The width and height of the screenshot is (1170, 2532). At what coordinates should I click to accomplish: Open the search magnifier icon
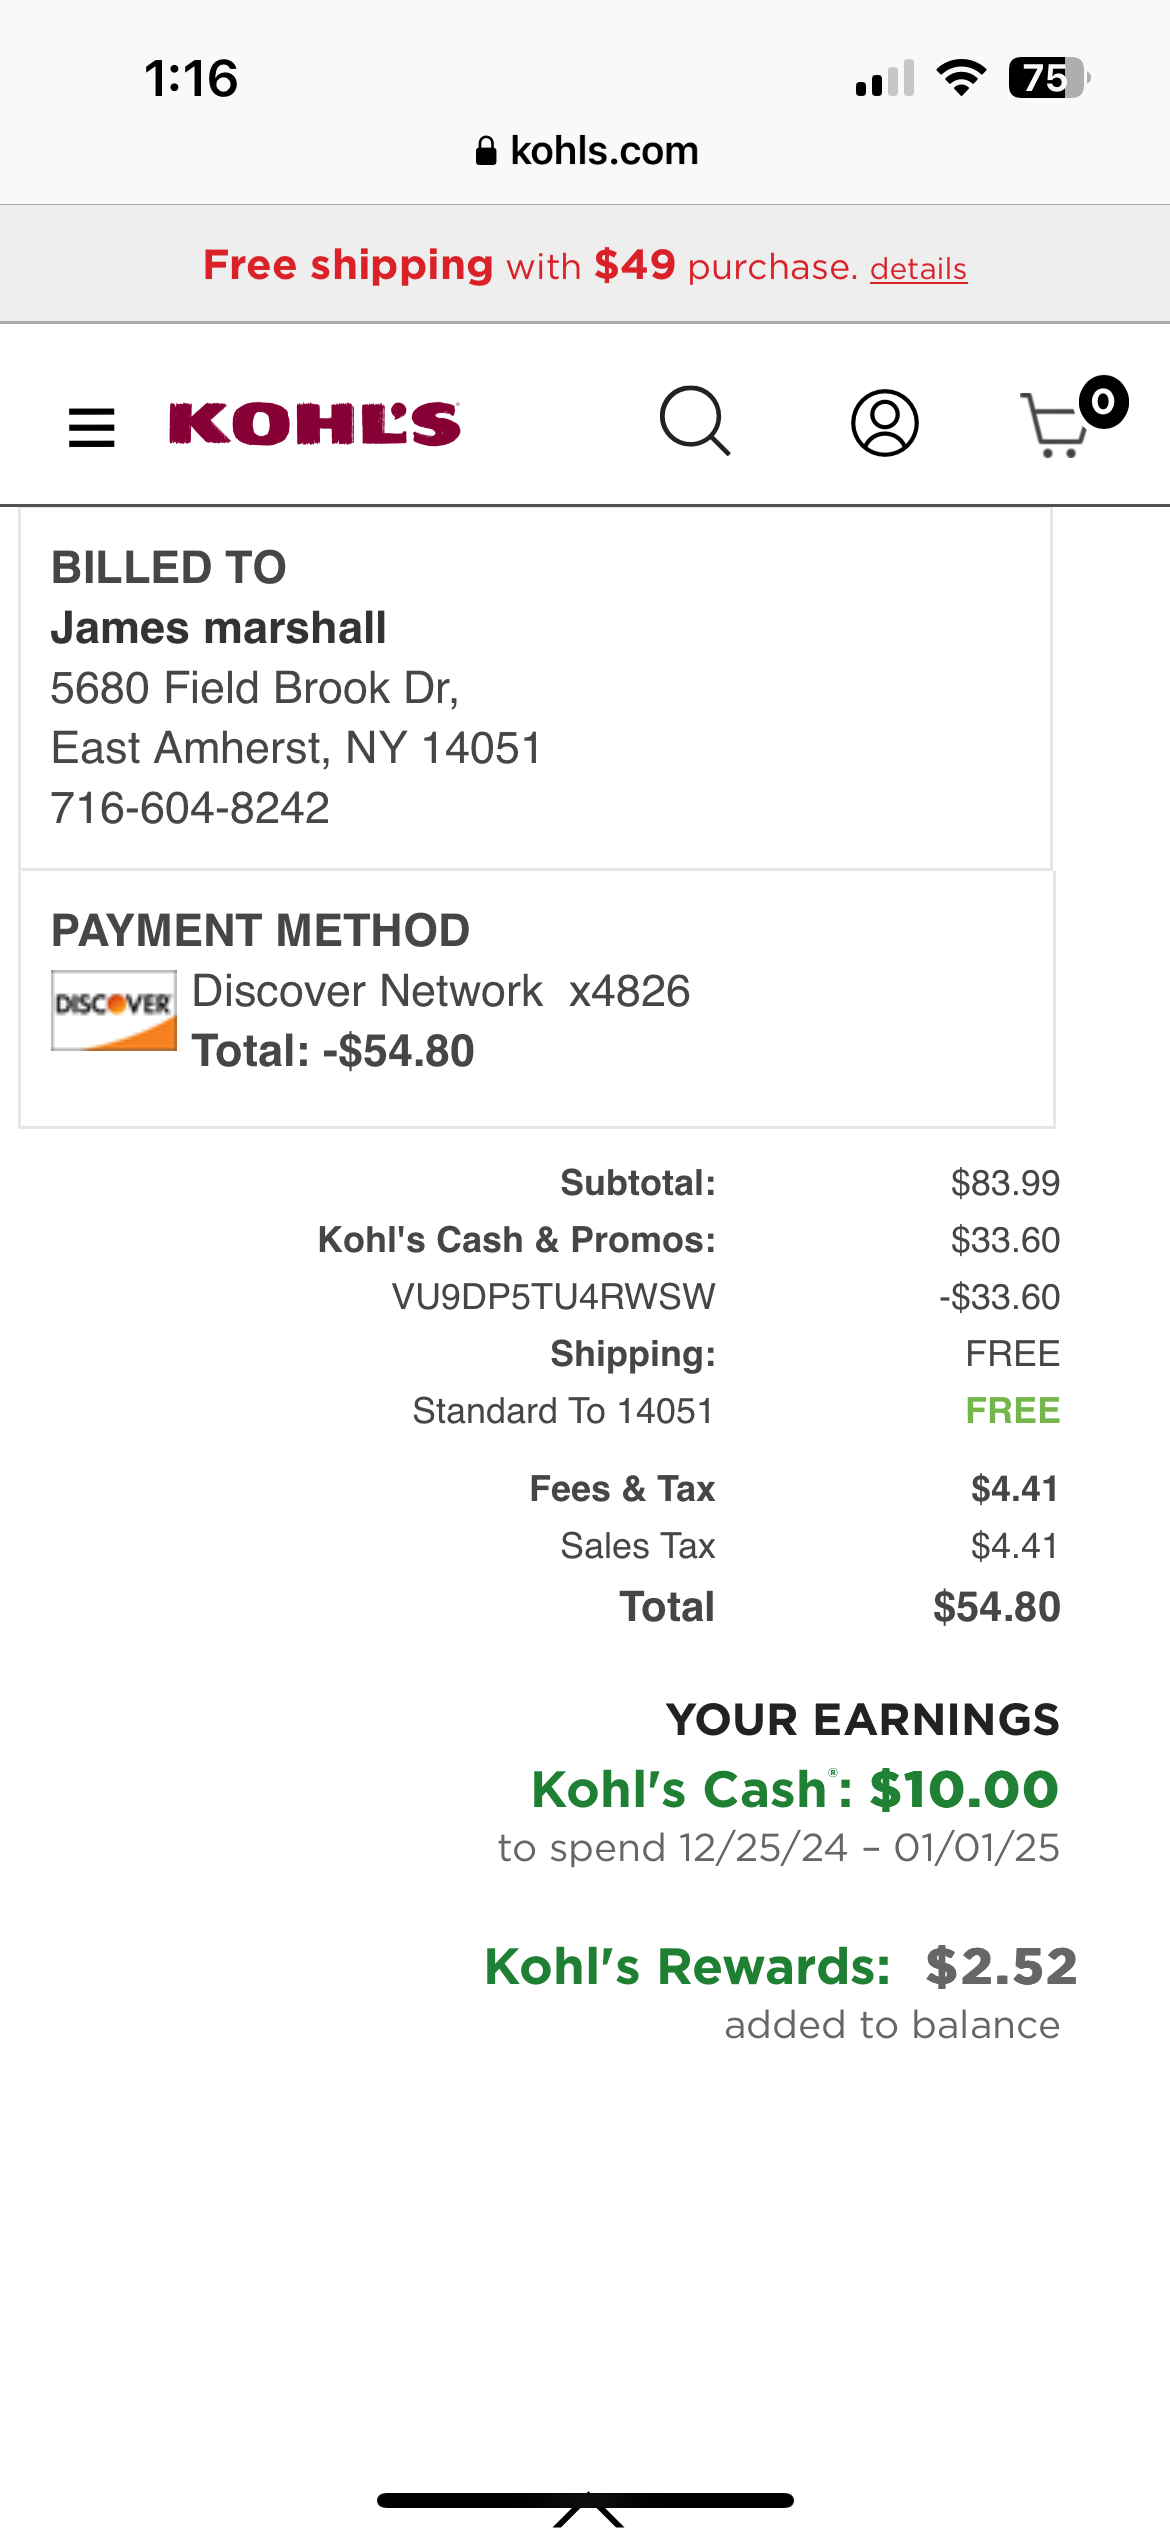pyautogui.click(x=695, y=421)
